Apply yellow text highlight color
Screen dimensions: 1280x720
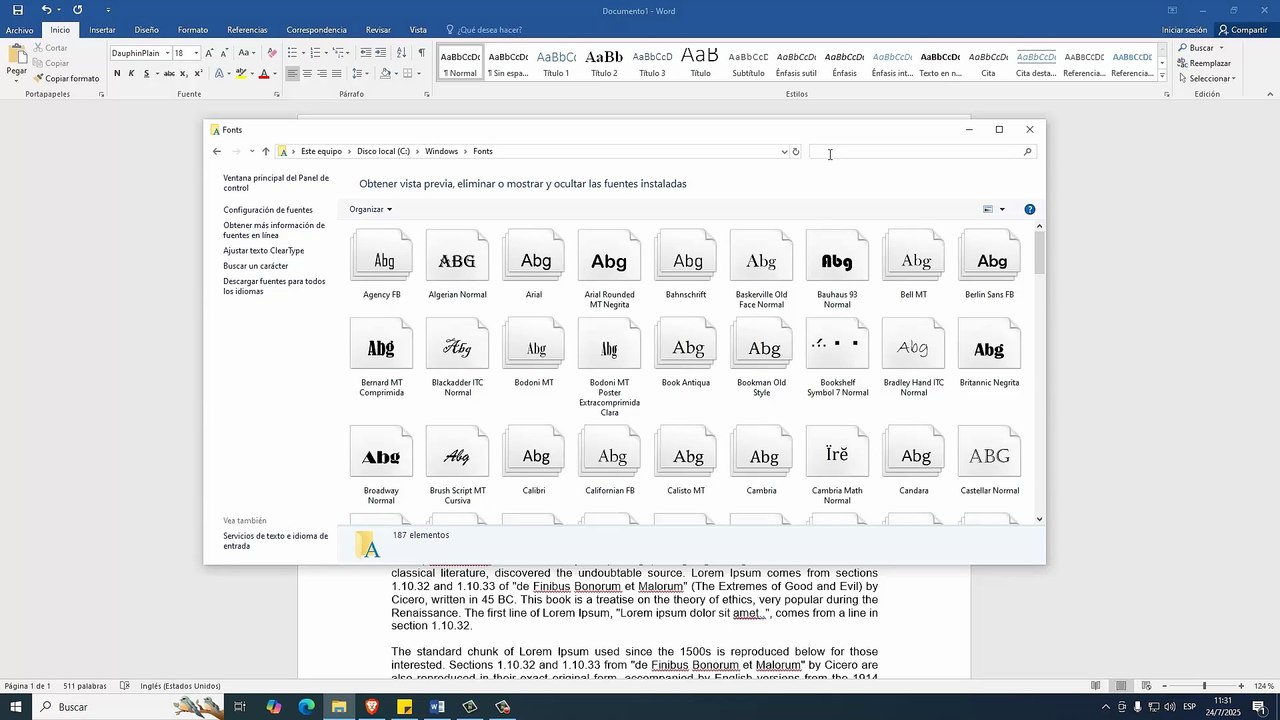[240, 73]
